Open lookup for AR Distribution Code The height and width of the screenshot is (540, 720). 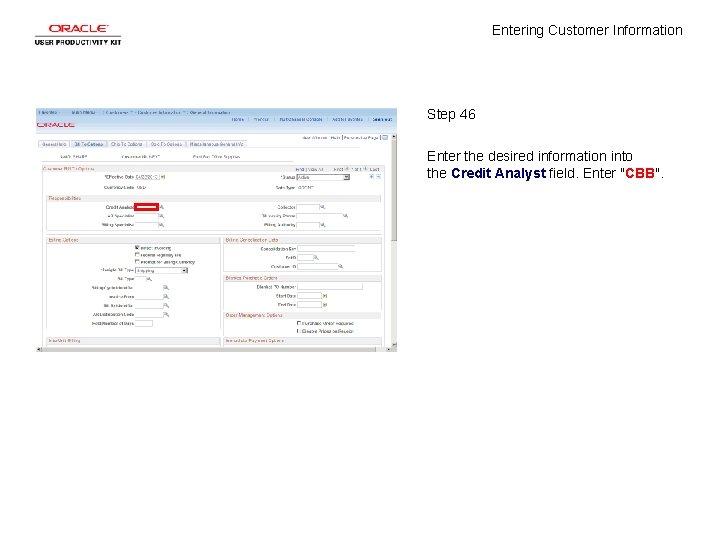[x=166, y=315]
